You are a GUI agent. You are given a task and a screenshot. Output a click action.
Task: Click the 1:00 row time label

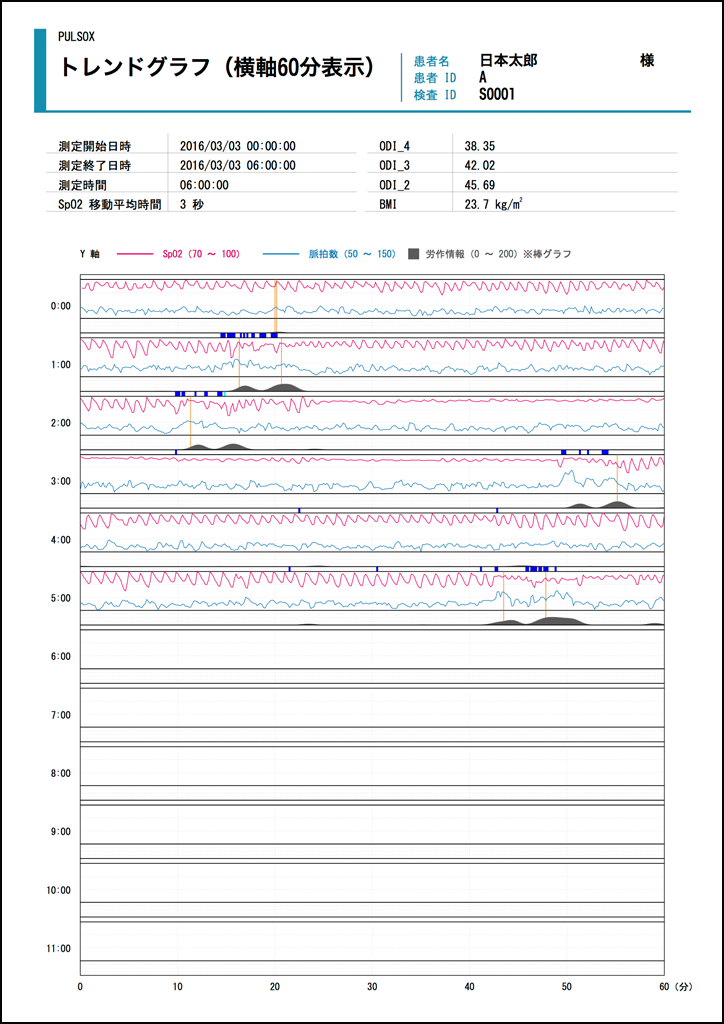[61, 365]
